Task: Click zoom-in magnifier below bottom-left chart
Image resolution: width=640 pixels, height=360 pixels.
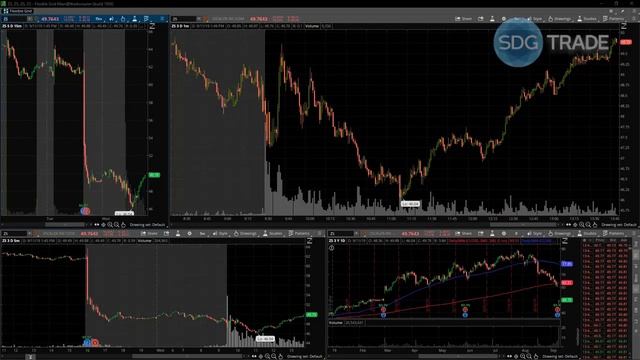Action: point(267,356)
